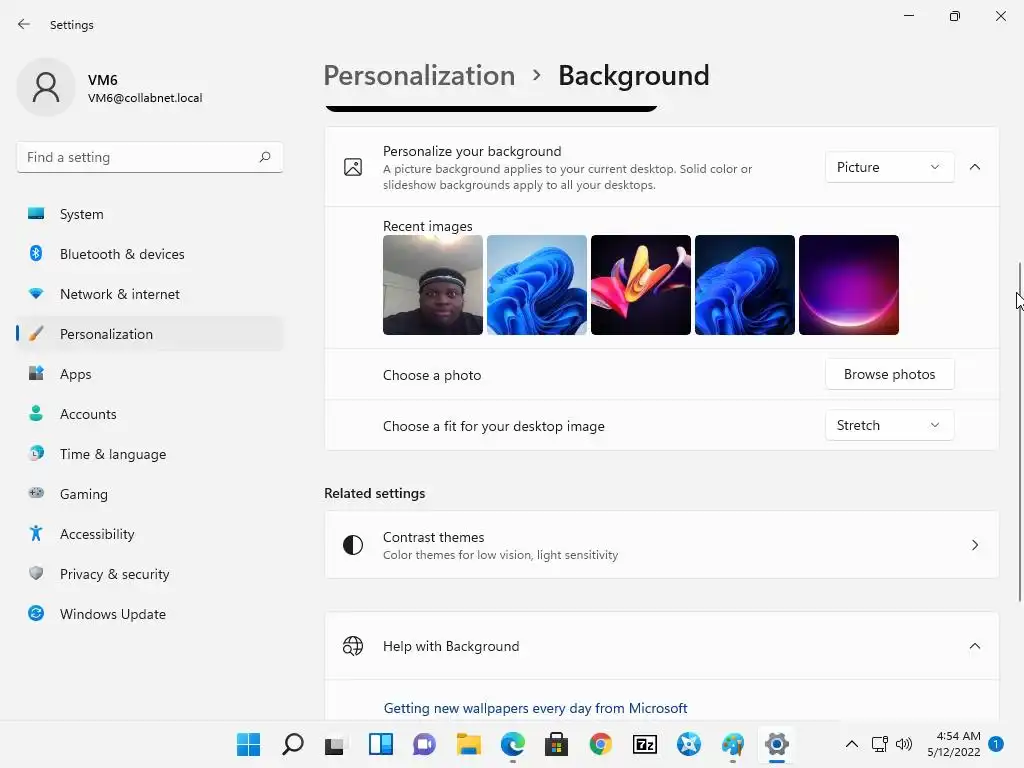Click the Settings page vertical scrollbar
1024x768 pixels.
[x=1020, y=431]
